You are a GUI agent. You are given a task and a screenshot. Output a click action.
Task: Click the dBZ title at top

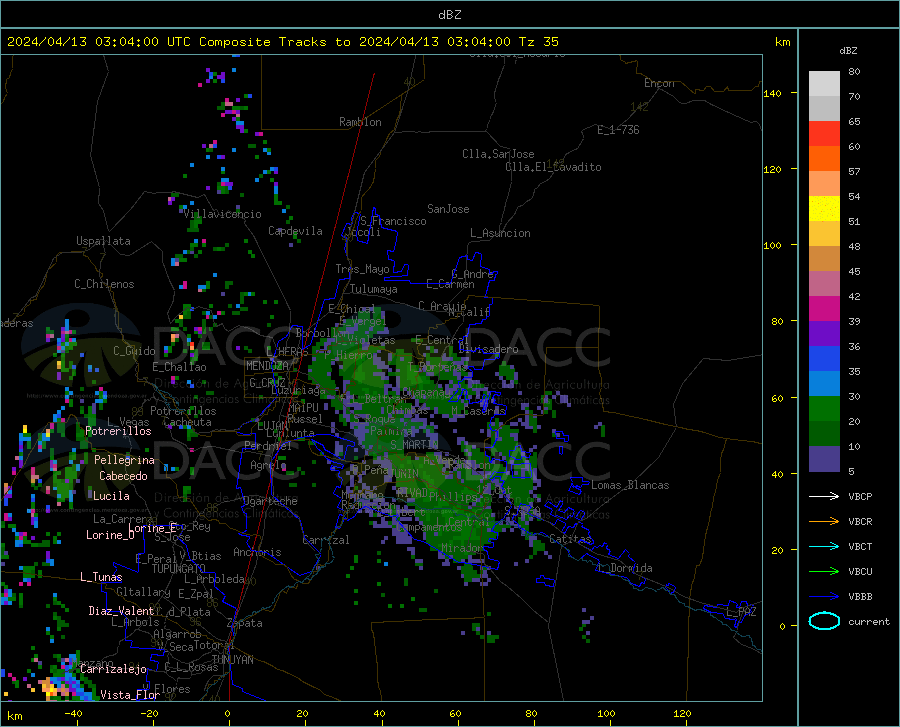click(449, 15)
